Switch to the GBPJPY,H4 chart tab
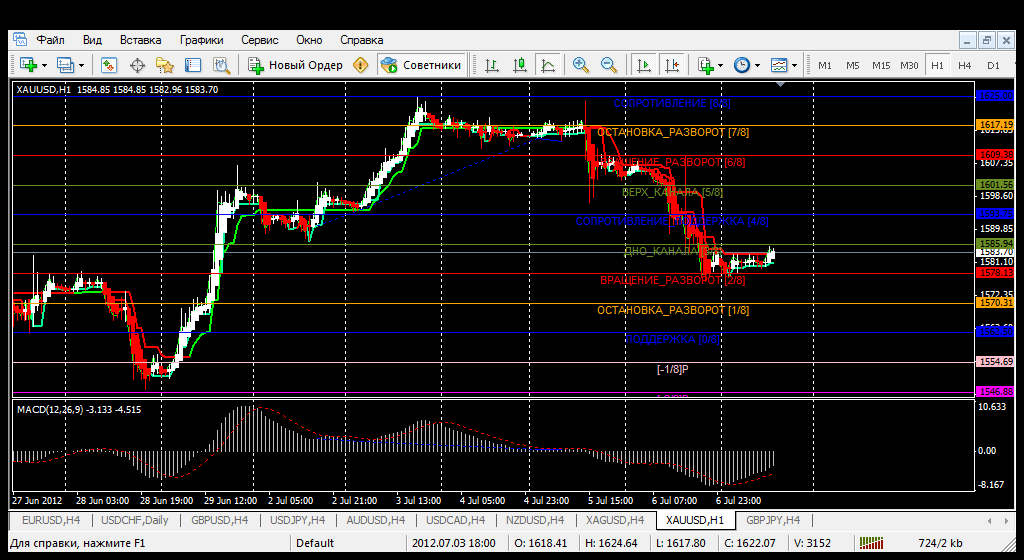Image resolution: width=1024 pixels, height=560 pixels. coord(773,520)
